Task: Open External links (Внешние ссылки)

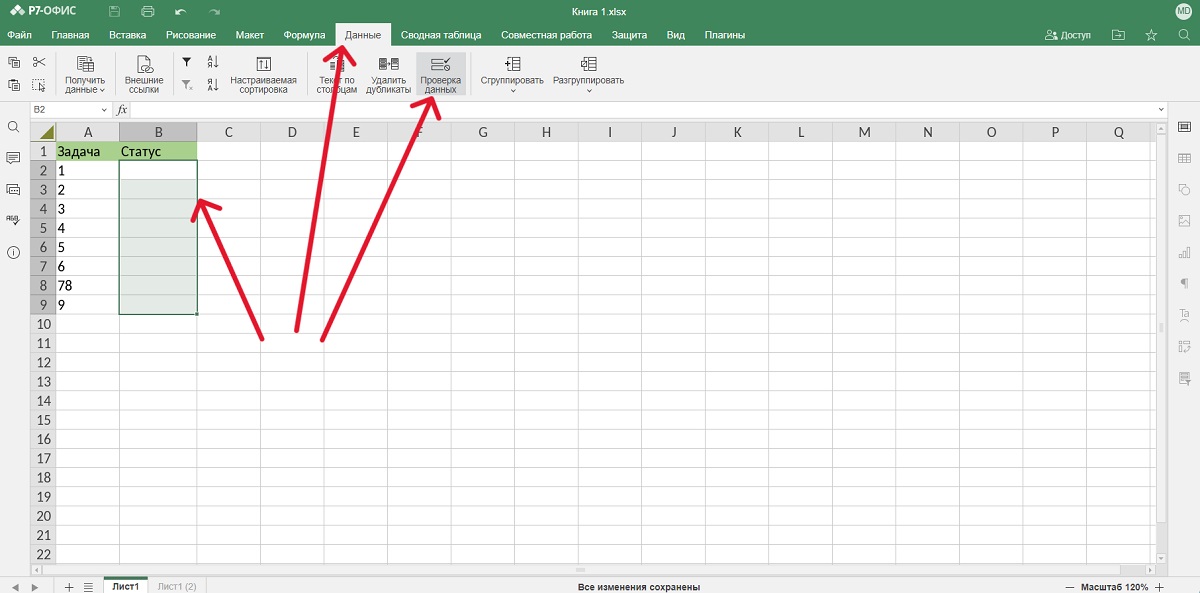Action: click(x=144, y=72)
